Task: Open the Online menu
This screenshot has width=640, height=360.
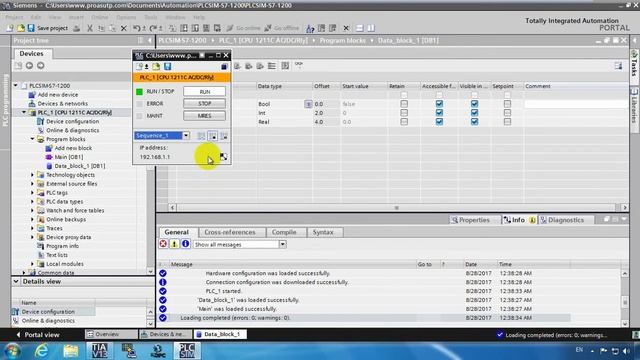Action: coord(100,17)
